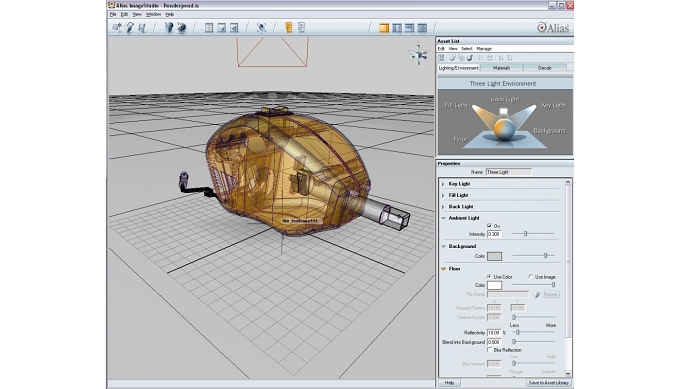Image resolution: width=680 pixels, height=389 pixels.
Task: Click the view orientation axis gizmo
Action: (418, 55)
